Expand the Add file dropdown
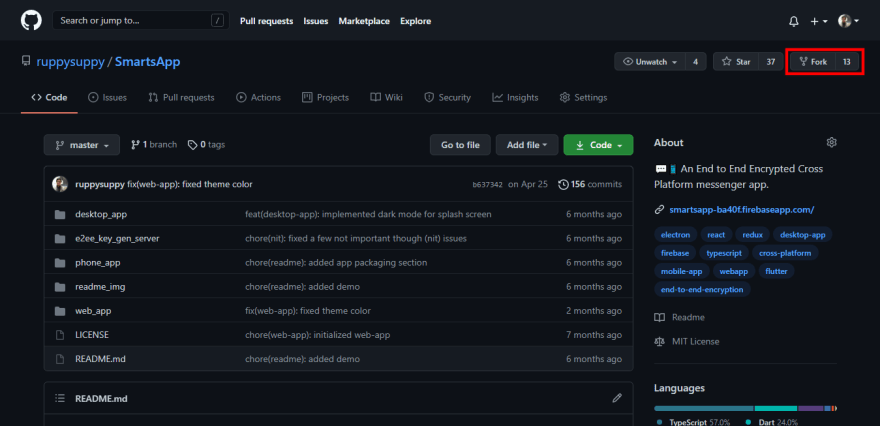Image resolution: width=880 pixels, height=426 pixels. [x=527, y=145]
